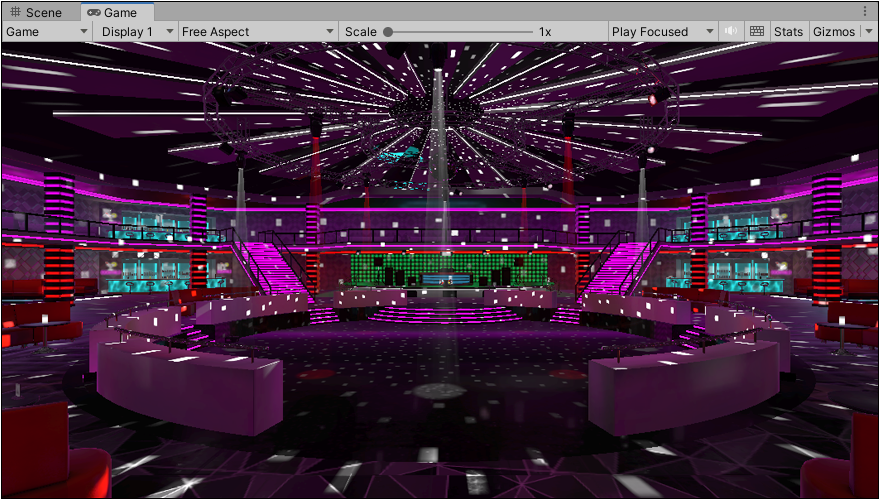880x500 pixels.
Task: Open the Free Aspect resolution dropdown
Action: pos(257,31)
